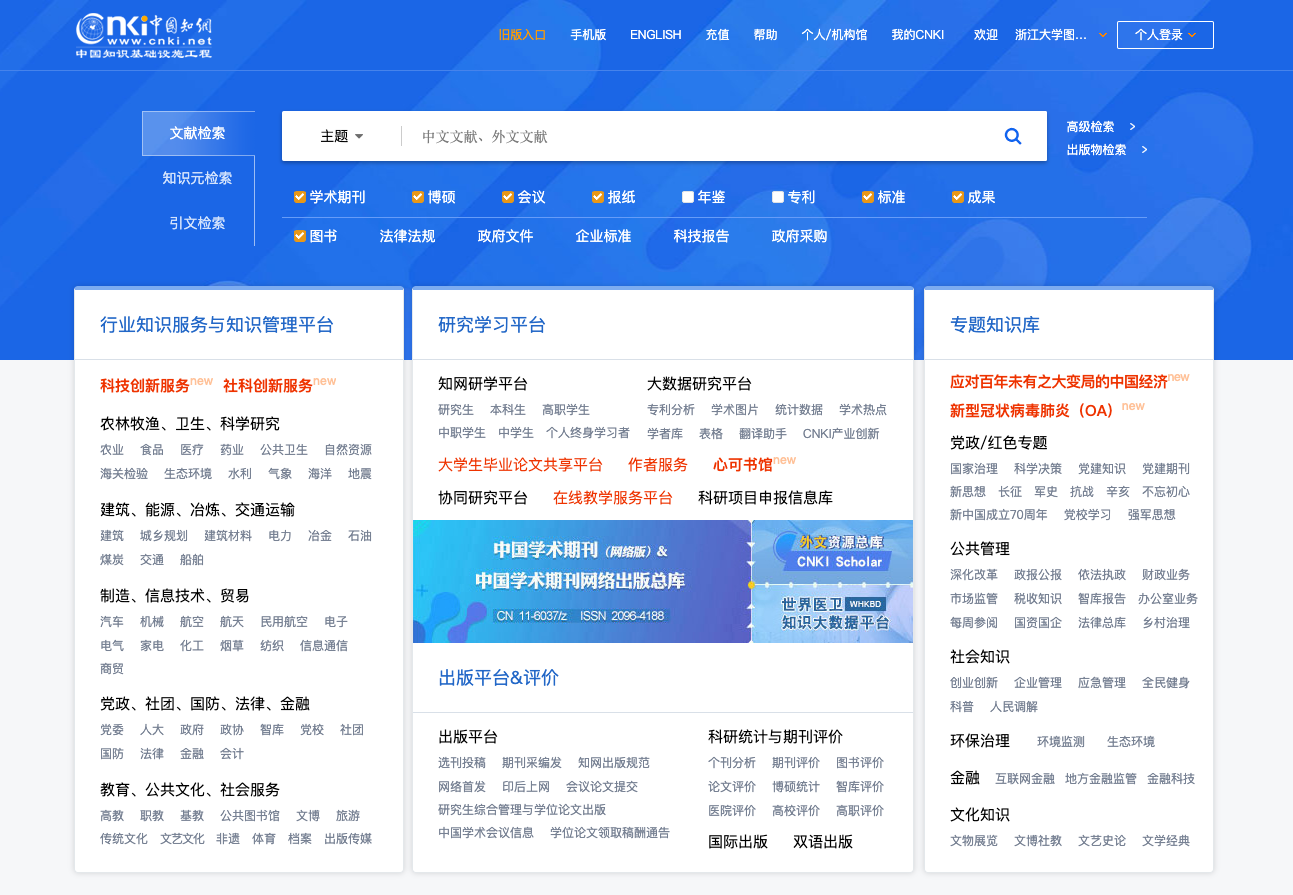Open the 企业标准 database link
1293x895 pixels.
[603, 236]
